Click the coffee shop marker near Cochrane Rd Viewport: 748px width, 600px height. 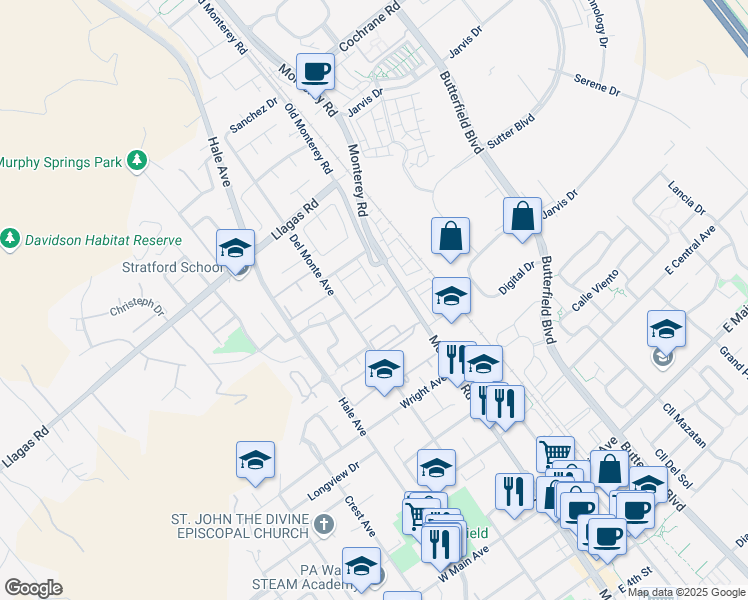point(316,72)
